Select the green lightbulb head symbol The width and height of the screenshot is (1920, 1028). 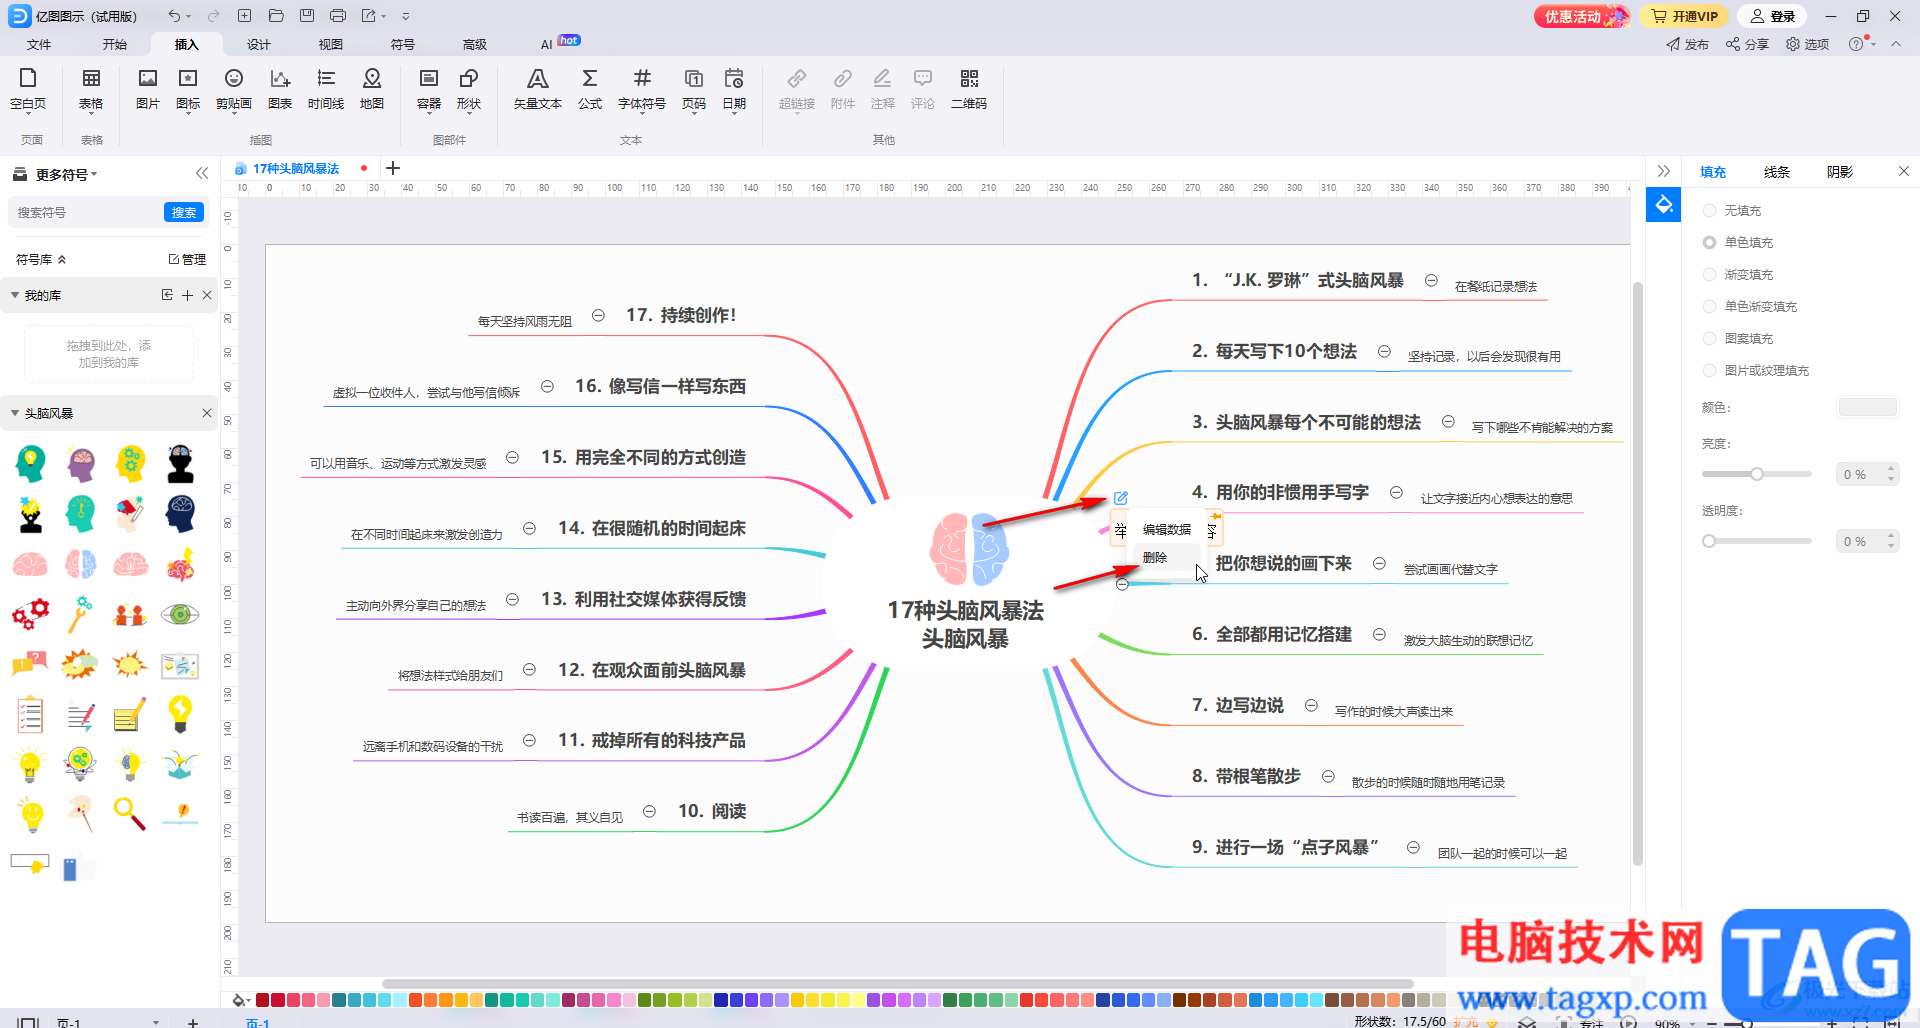coord(31,463)
